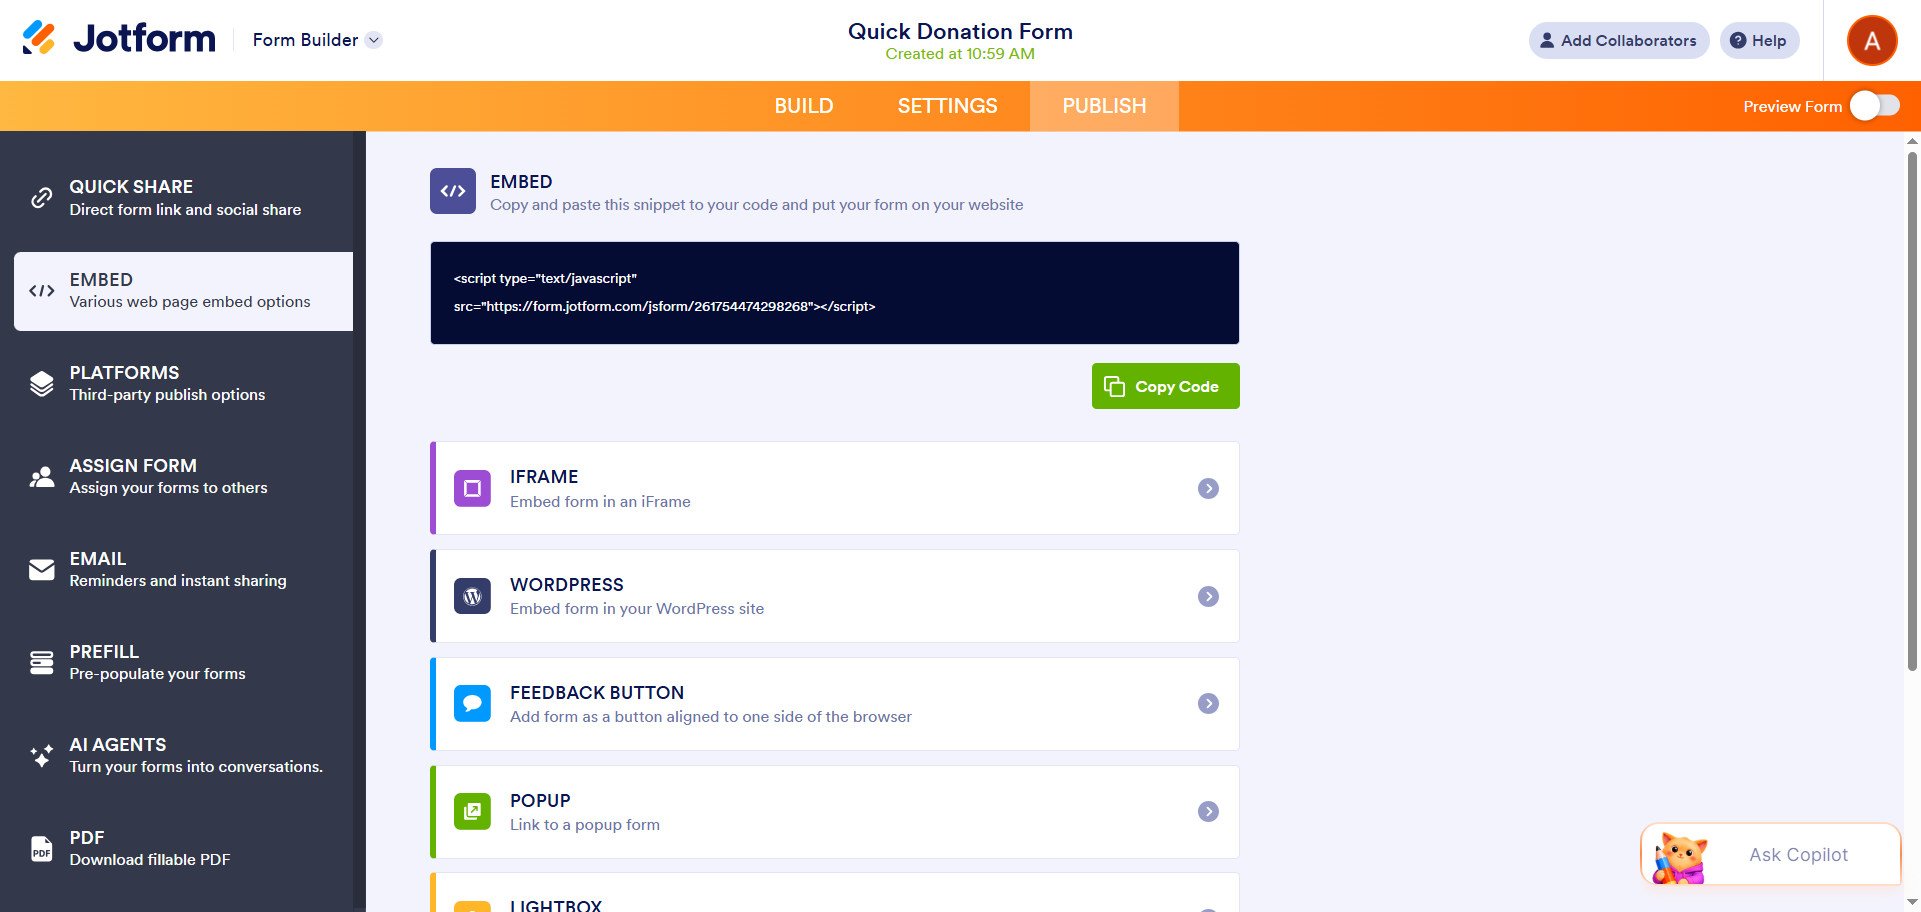
Task: Click Add Collaborators button
Action: coord(1618,40)
